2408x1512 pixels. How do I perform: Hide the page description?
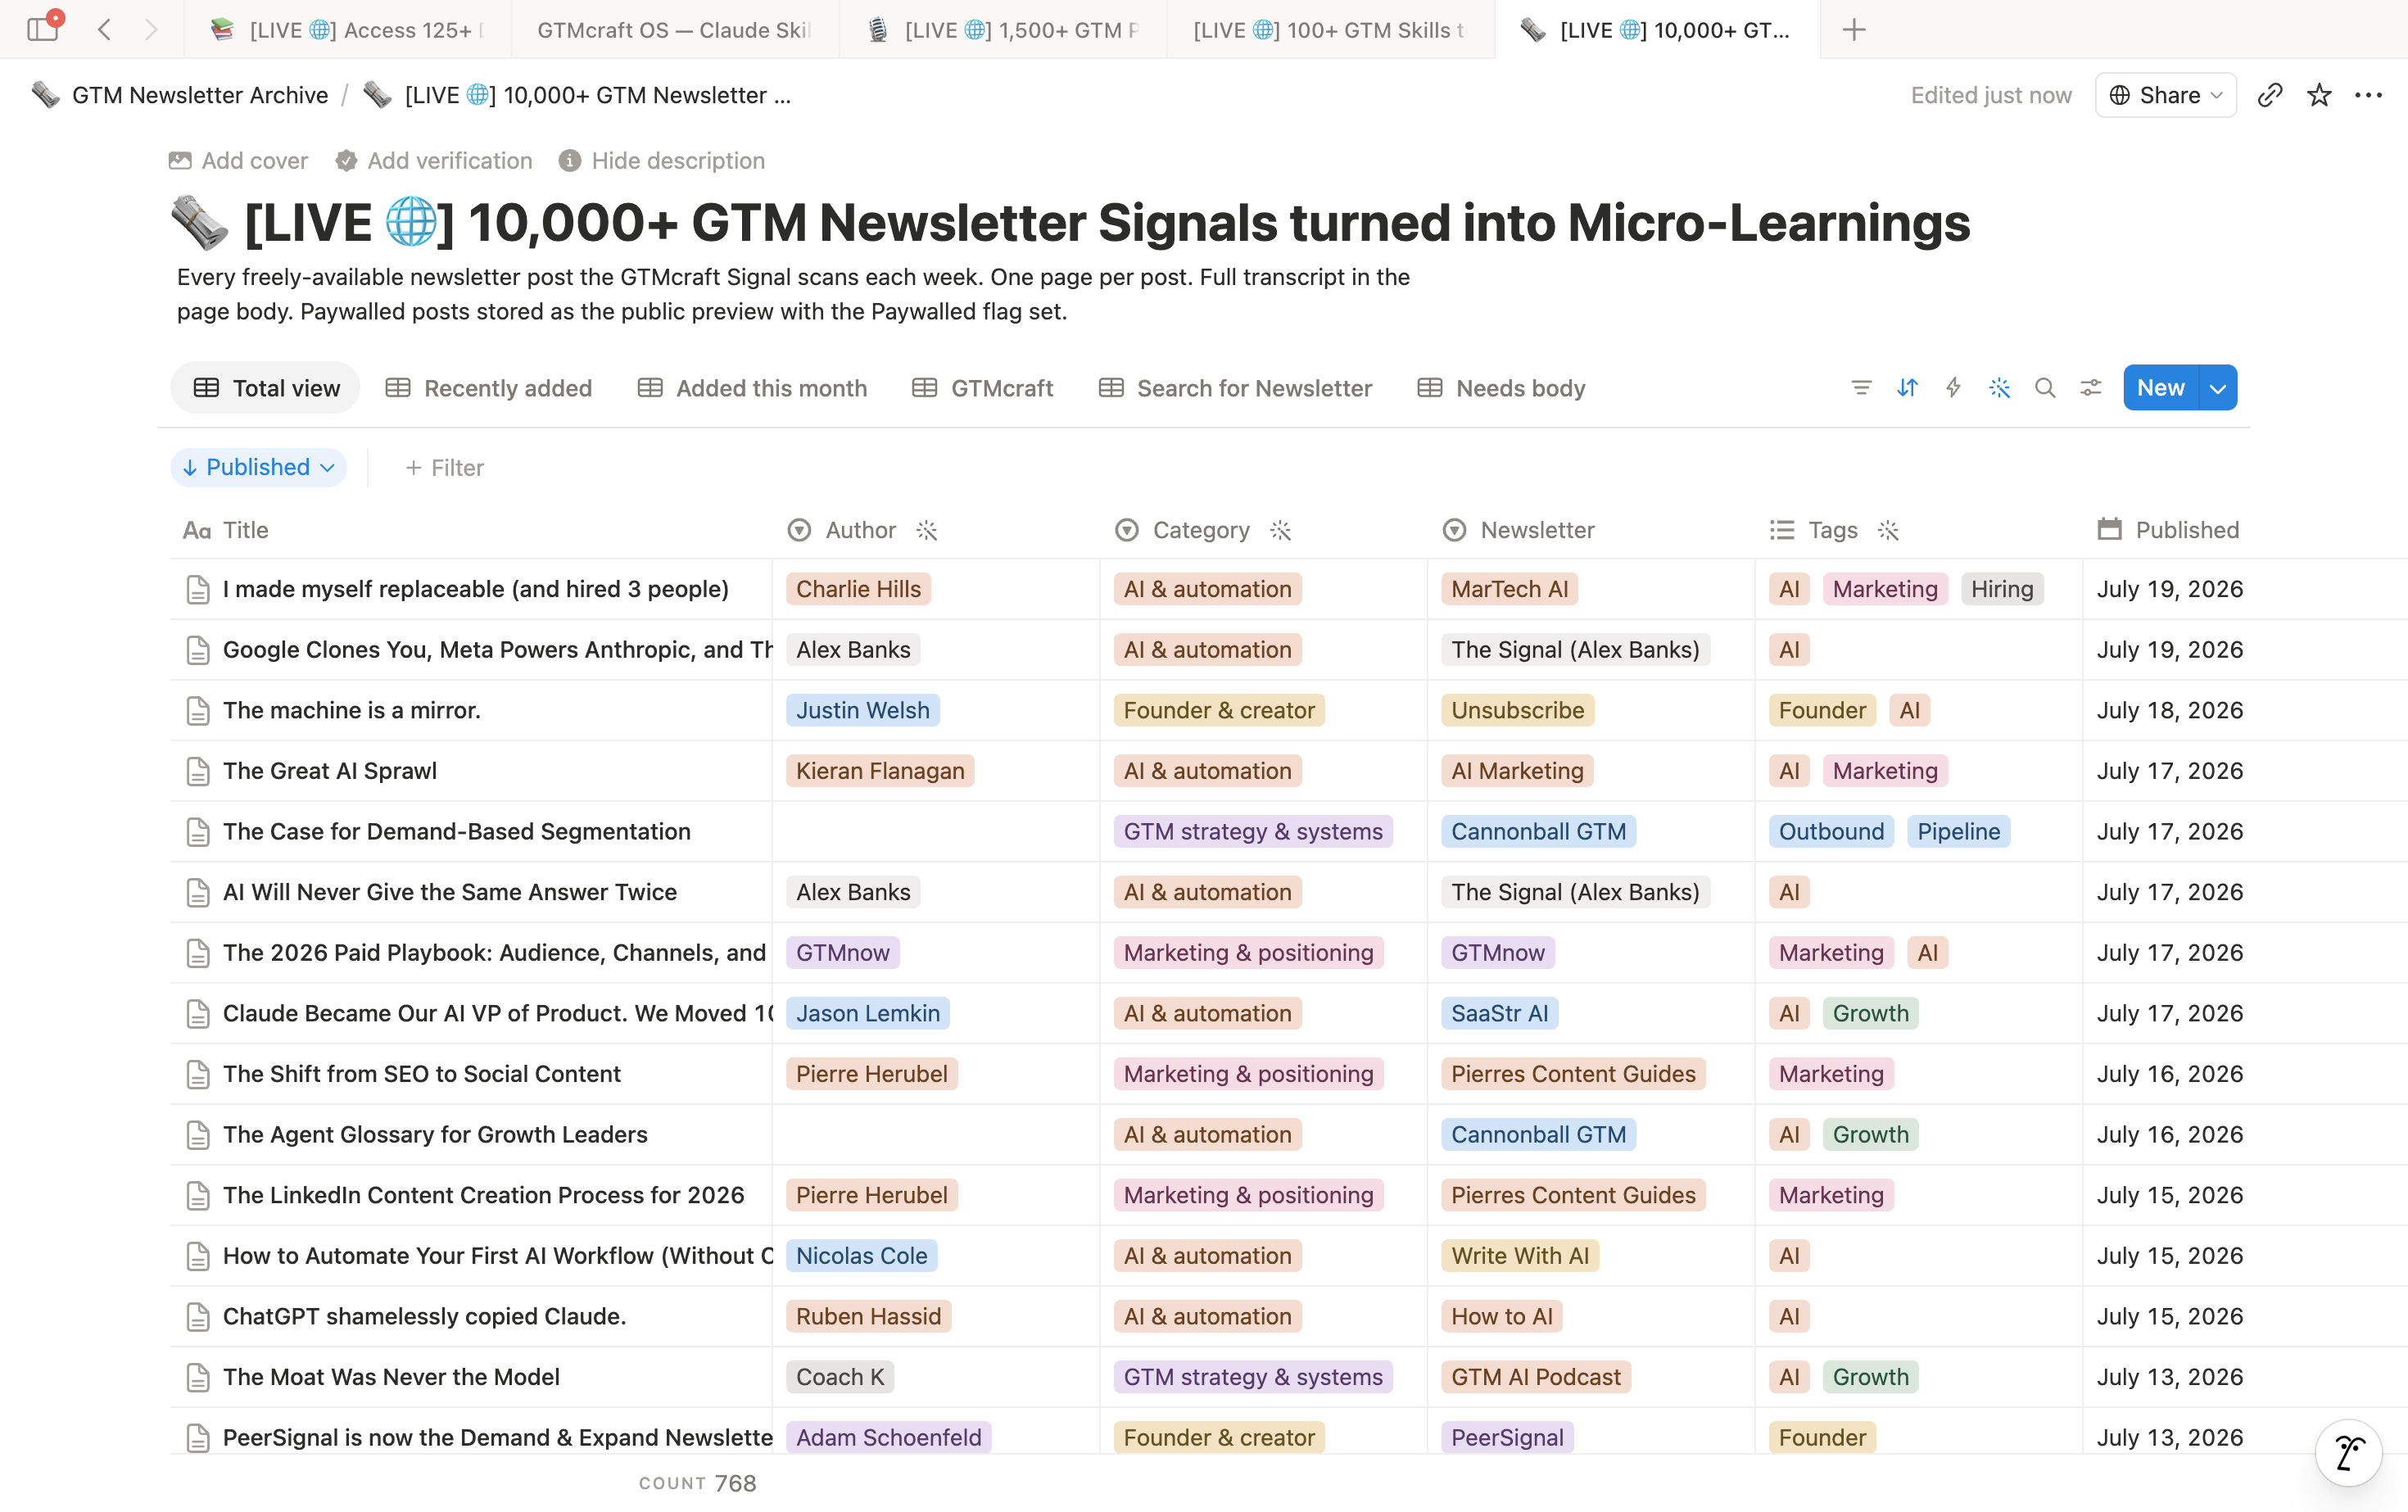[x=662, y=161]
